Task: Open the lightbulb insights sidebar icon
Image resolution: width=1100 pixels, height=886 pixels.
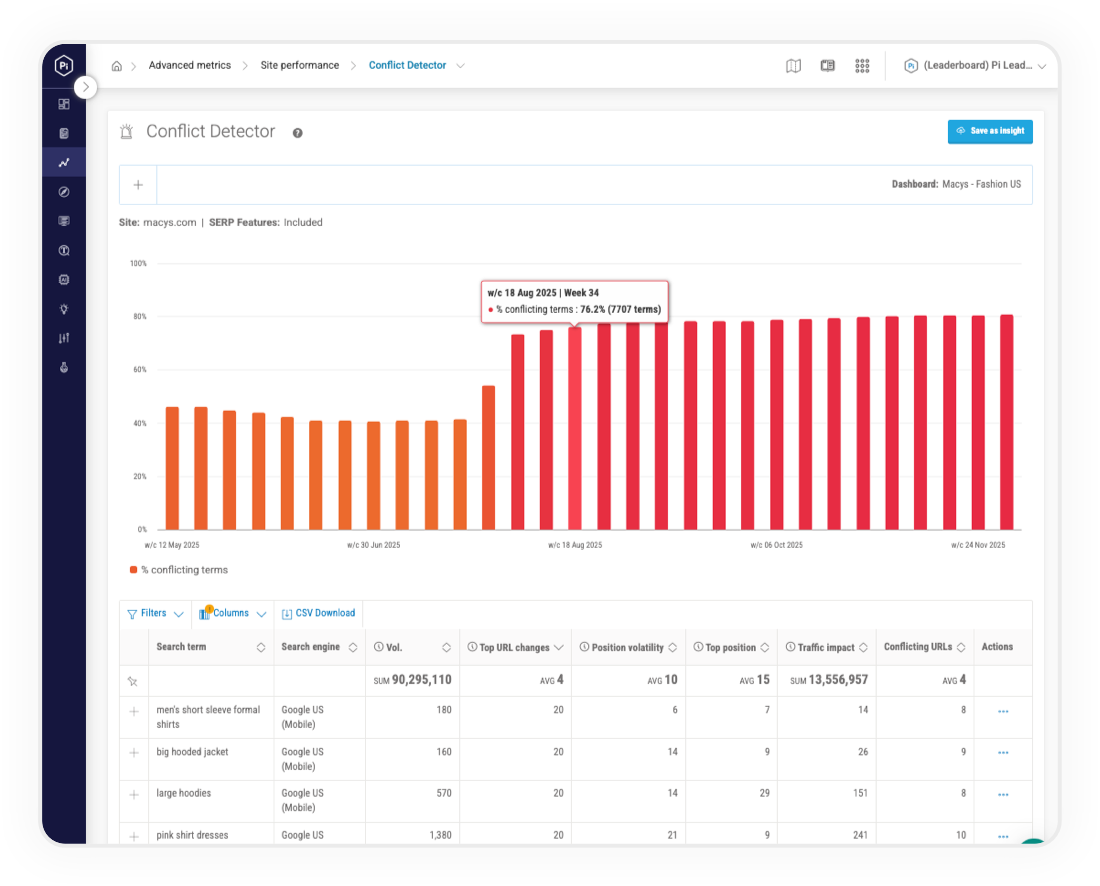Action: 64,309
